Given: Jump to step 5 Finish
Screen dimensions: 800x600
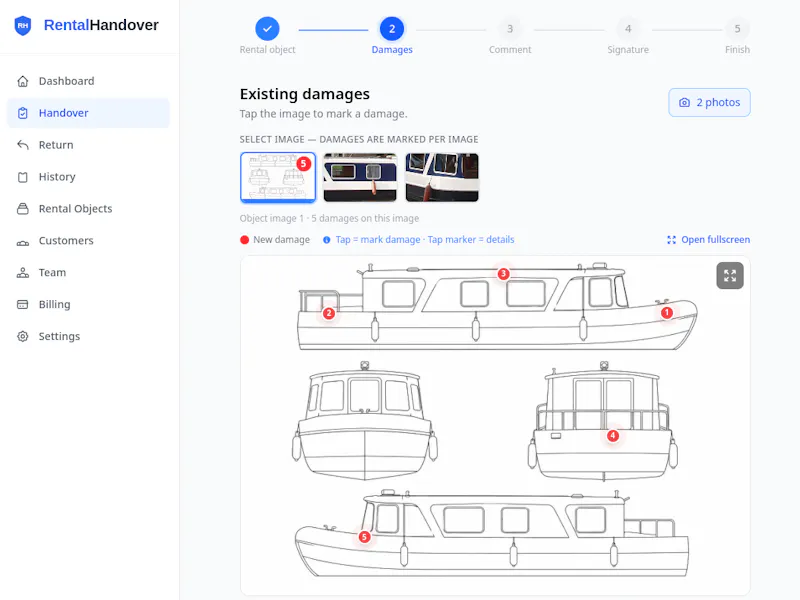Looking at the screenshot, I should 737,29.
